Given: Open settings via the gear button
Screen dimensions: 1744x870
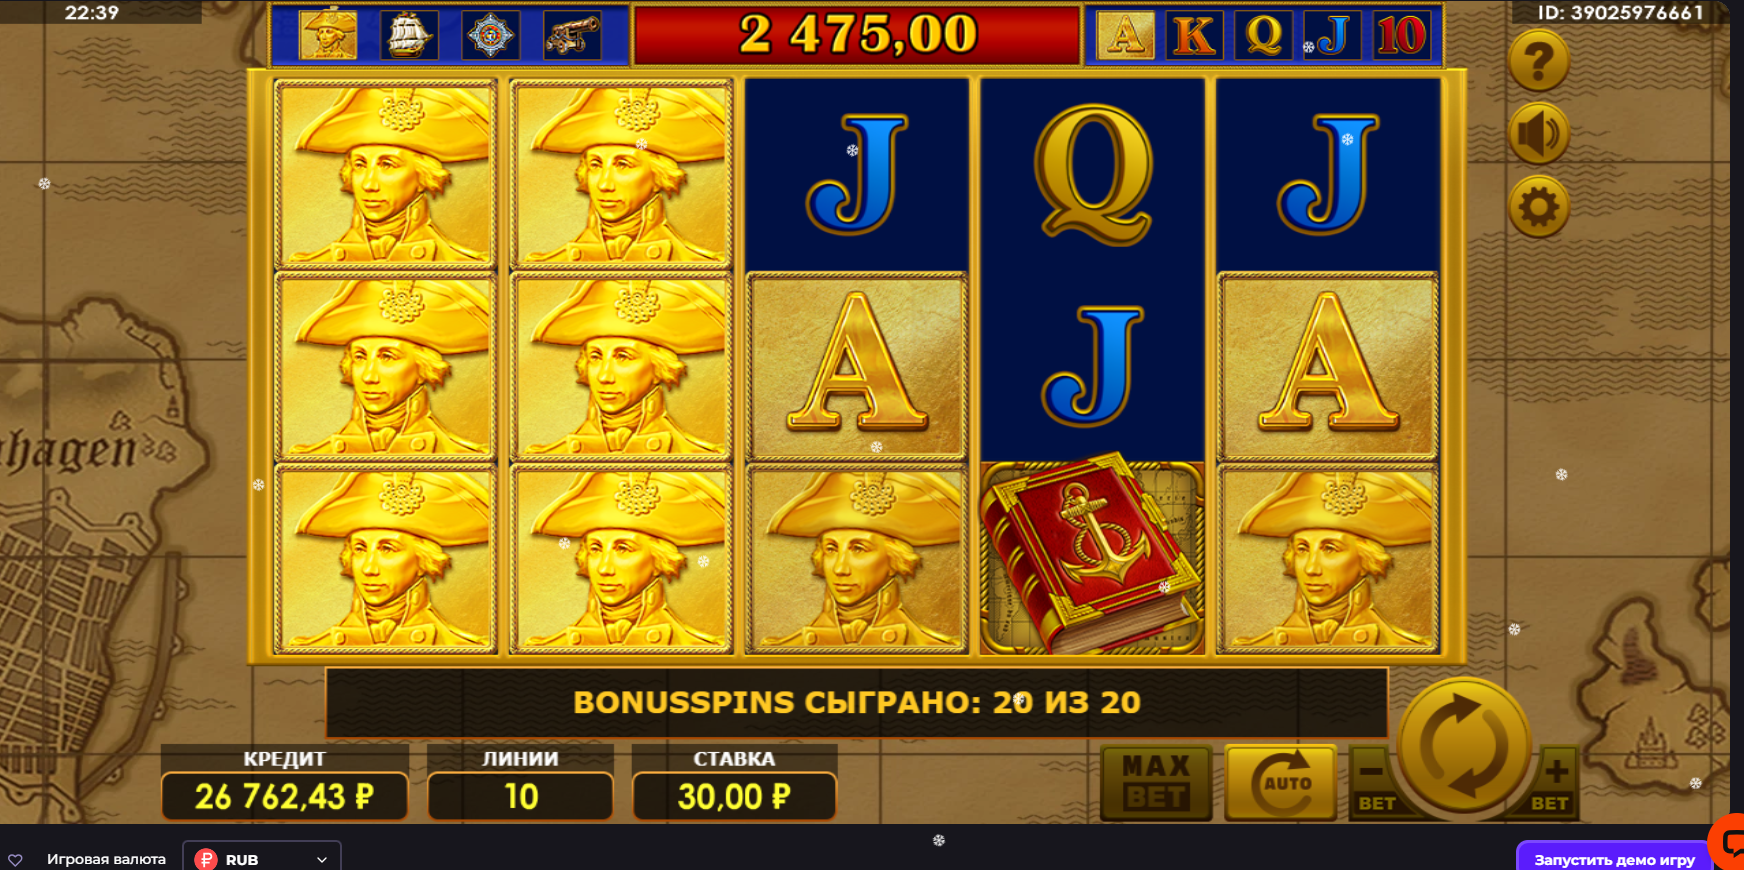Looking at the screenshot, I should [x=1539, y=207].
